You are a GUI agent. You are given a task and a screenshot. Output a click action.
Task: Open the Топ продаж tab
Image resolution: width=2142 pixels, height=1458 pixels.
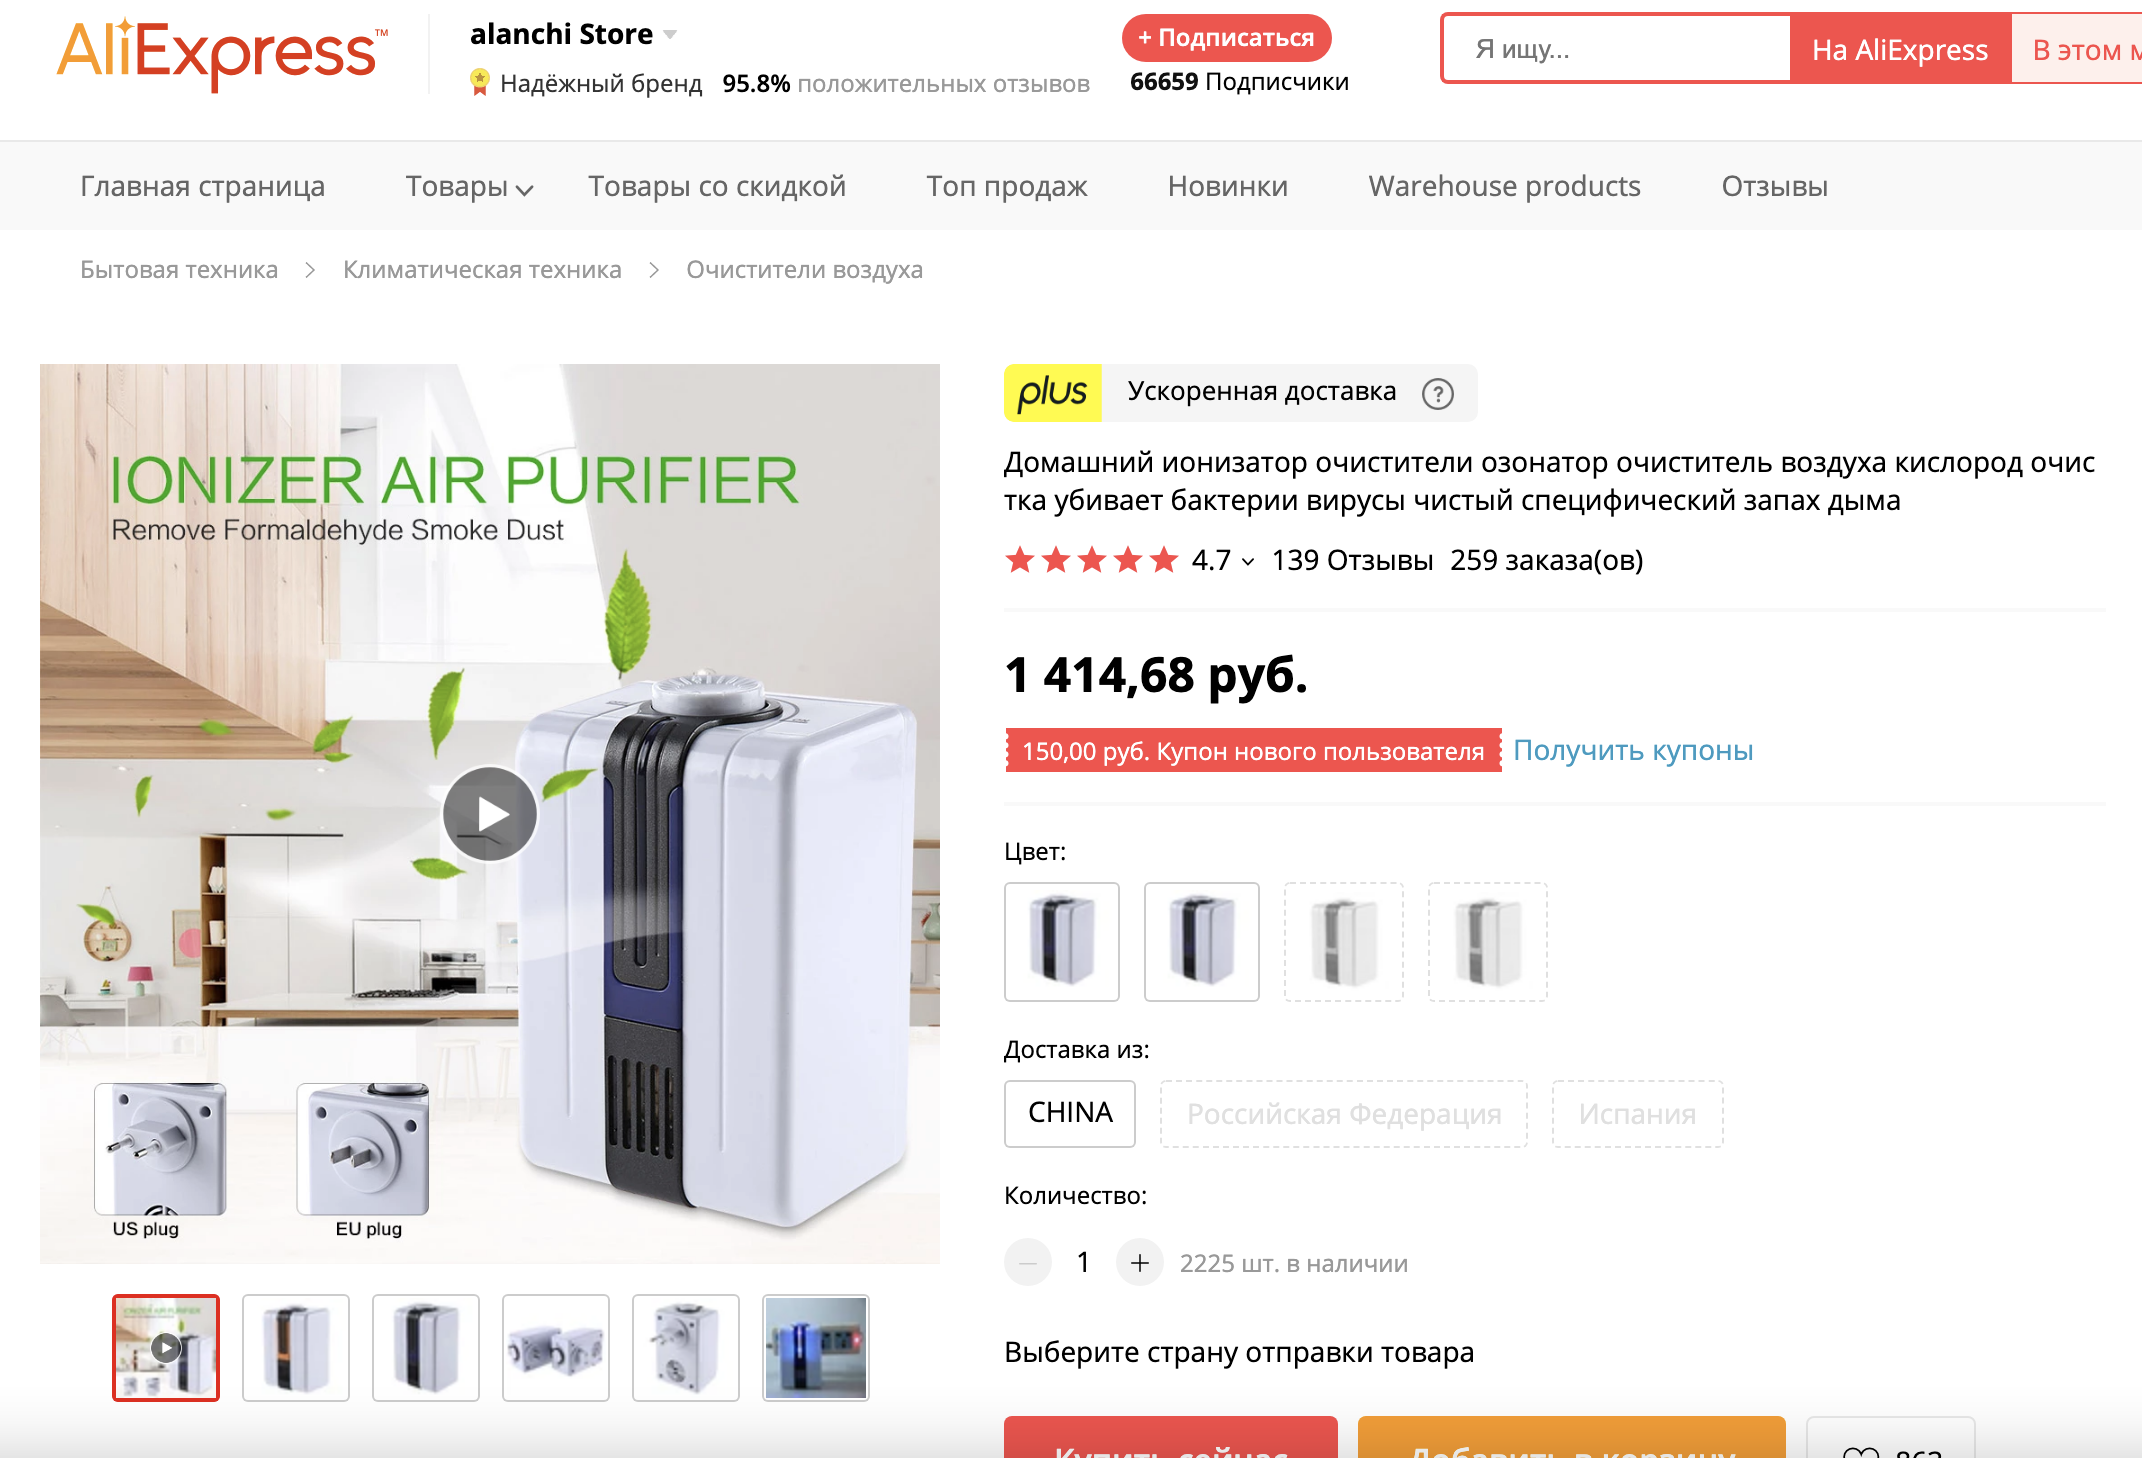point(1006,186)
